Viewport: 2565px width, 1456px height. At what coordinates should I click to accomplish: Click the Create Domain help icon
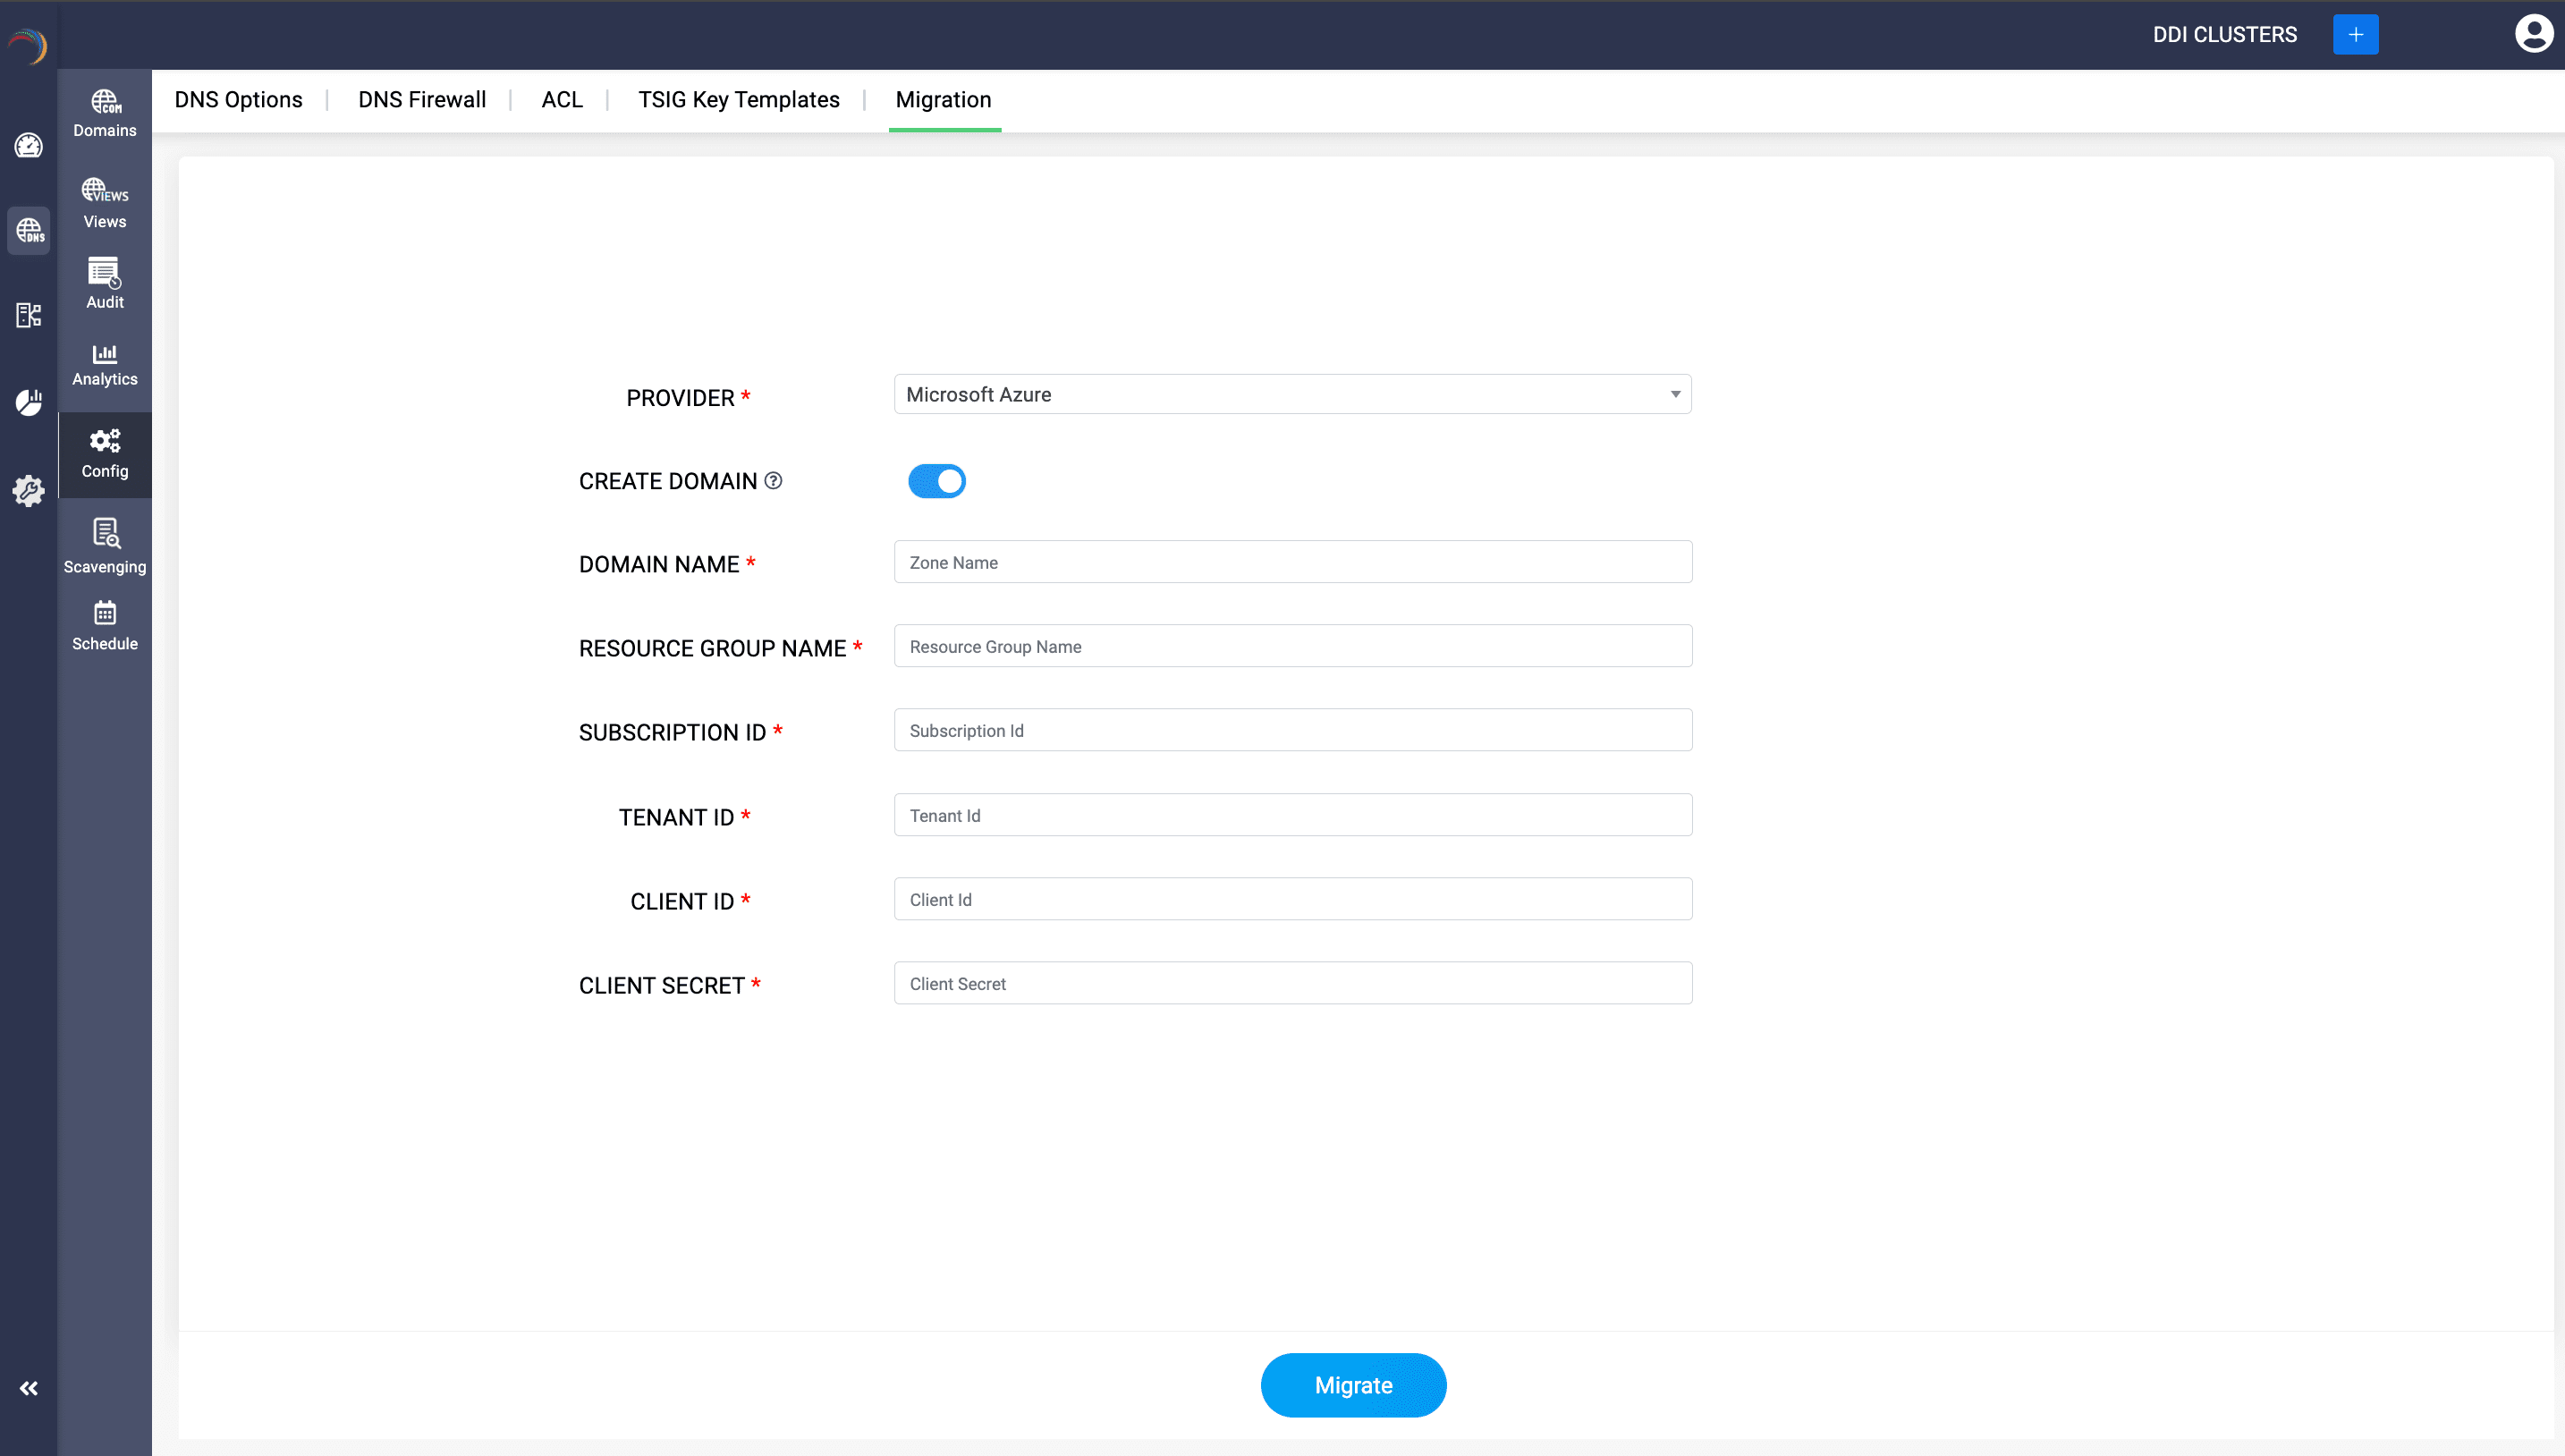(x=773, y=481)
